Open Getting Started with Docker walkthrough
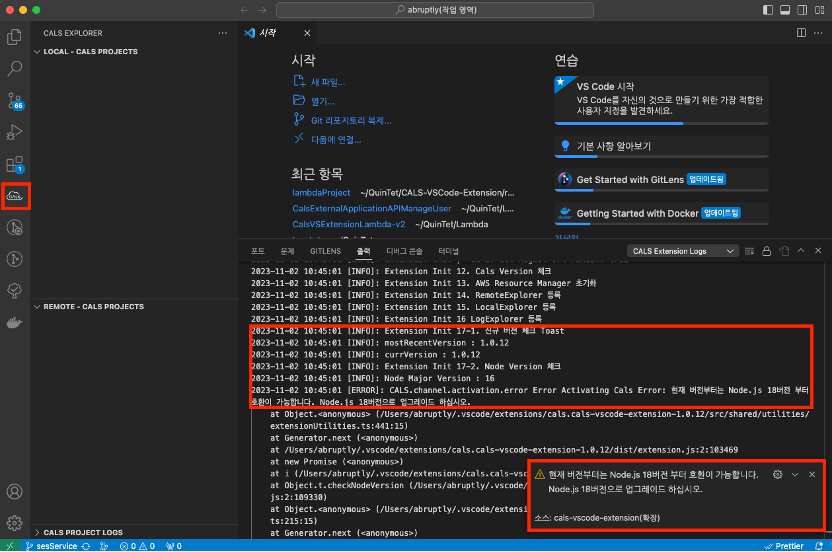The image size is (832, 552). pyautogui.click(x=661, y=213)
